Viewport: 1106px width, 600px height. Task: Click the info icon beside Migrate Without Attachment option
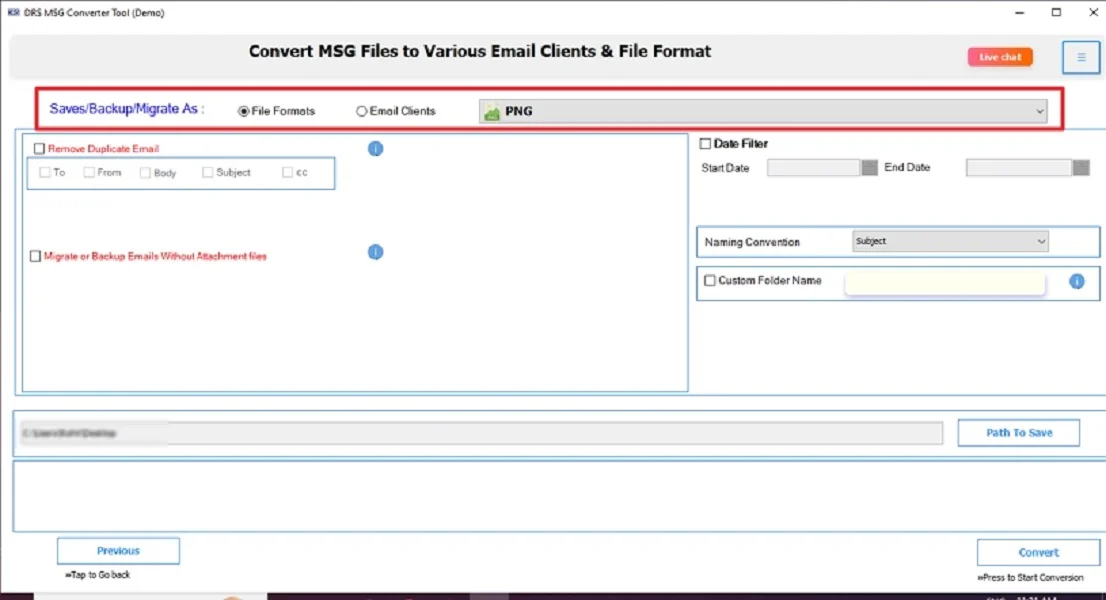(x=375, y=252)
